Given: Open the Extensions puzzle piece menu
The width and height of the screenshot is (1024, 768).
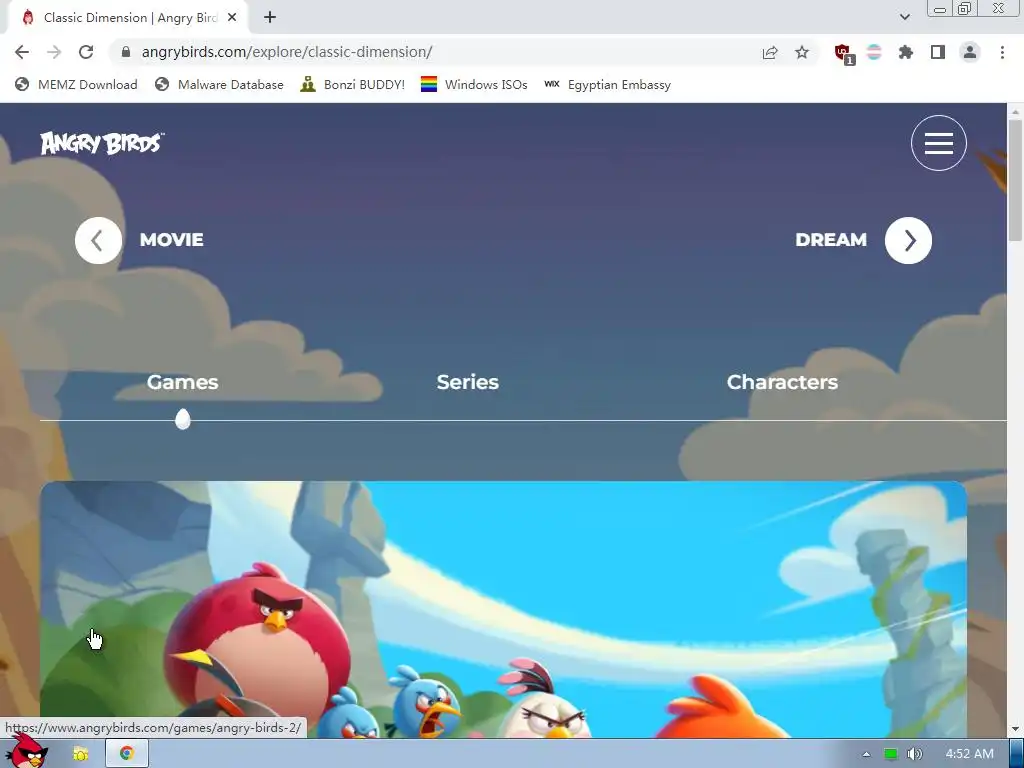Looking at the screenshot, I should click(x=906, y=52).
